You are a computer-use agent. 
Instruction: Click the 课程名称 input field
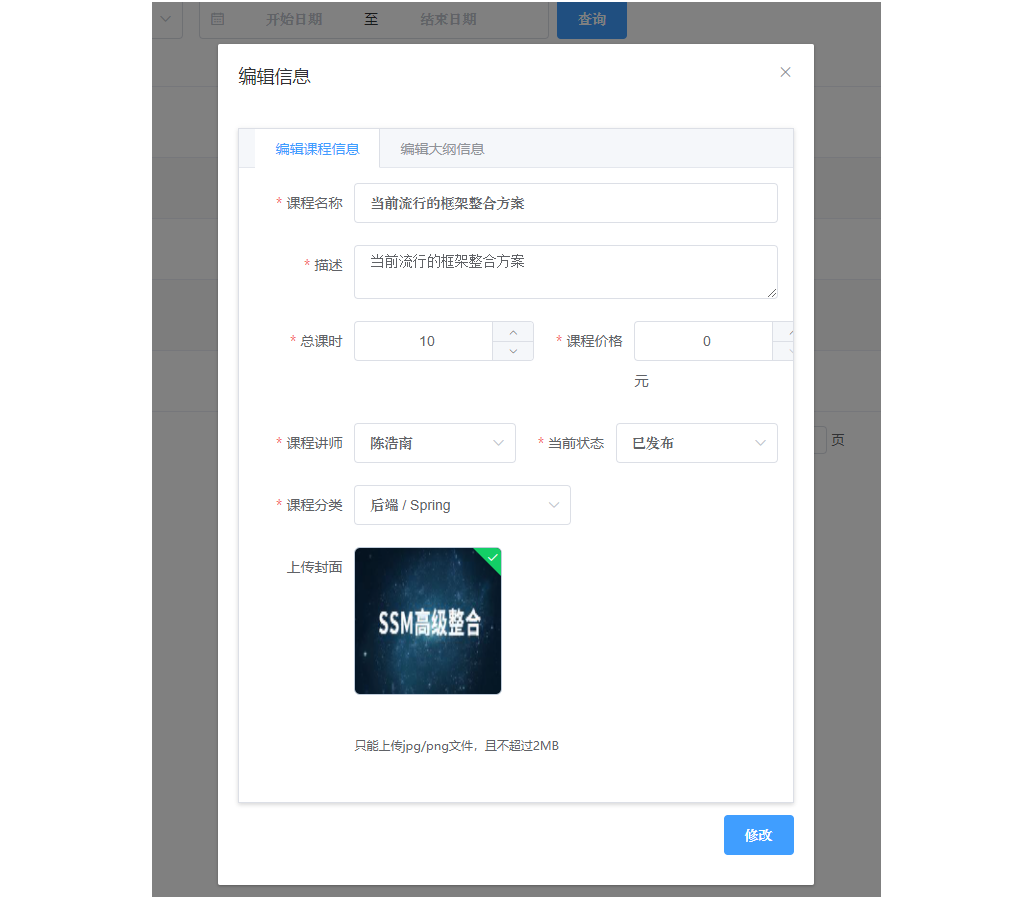(x=565, y=203)
